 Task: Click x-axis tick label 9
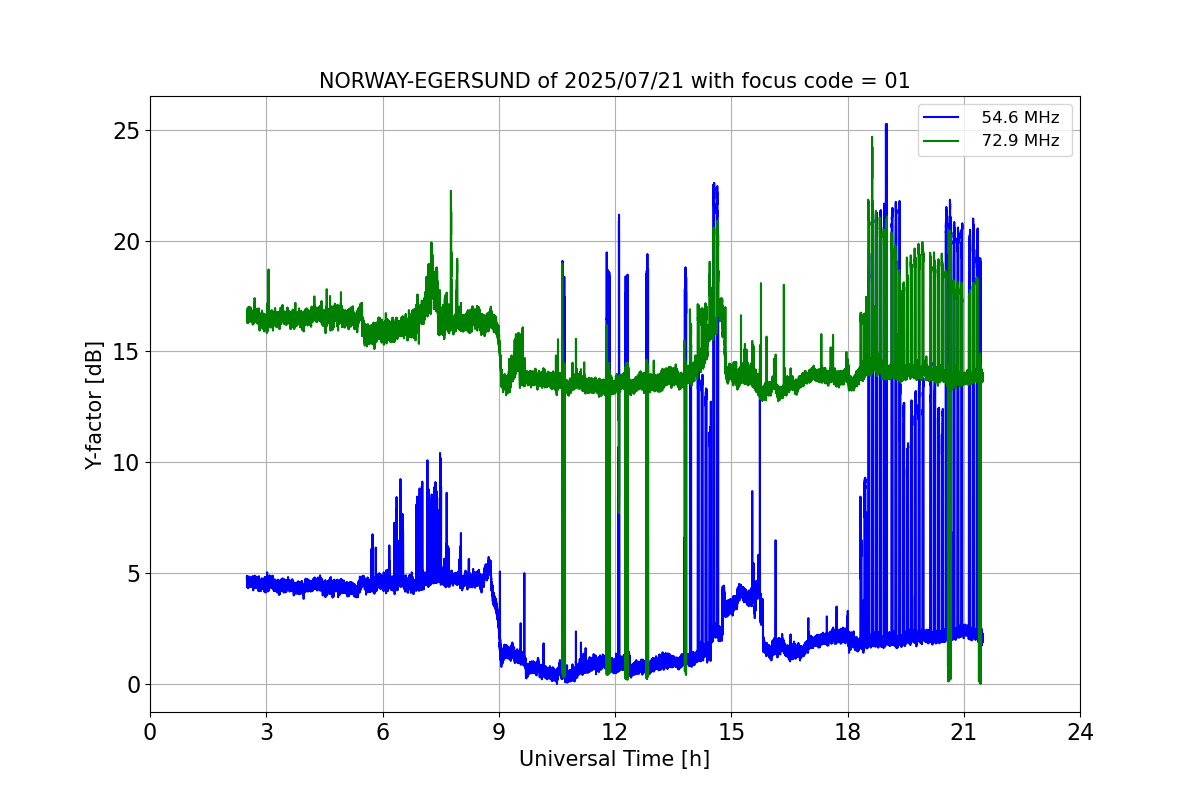(x=499, y=731)
